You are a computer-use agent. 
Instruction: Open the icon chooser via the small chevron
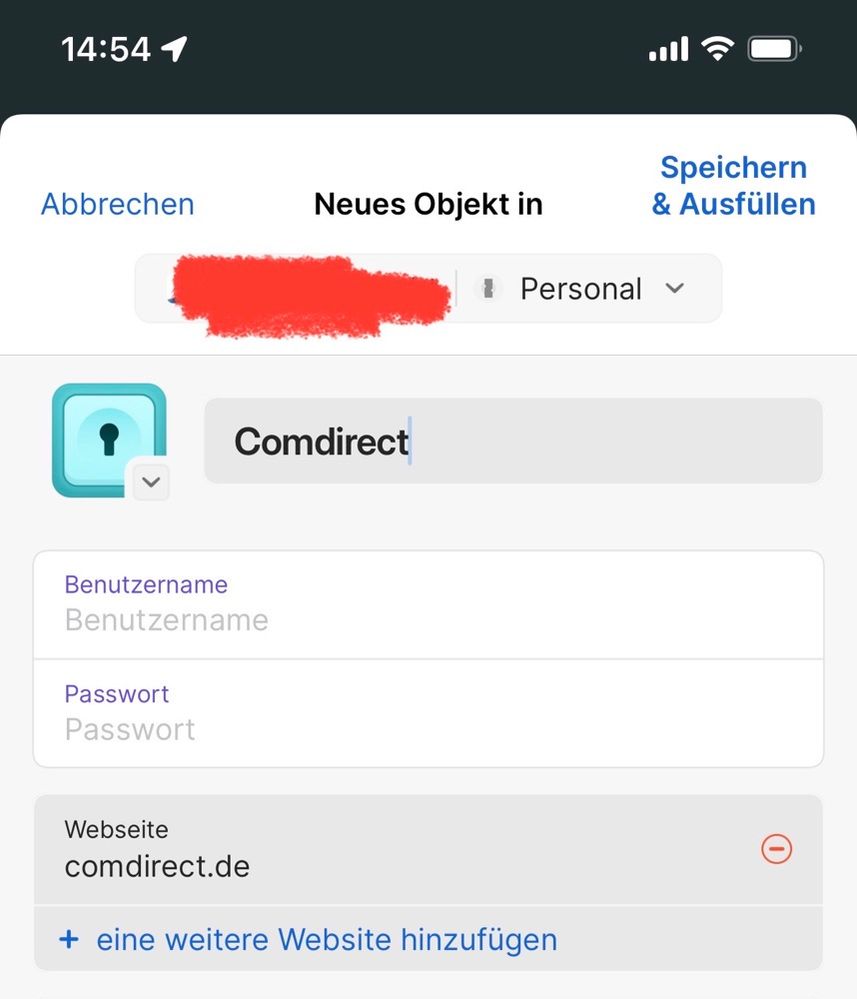coord(151,482)
